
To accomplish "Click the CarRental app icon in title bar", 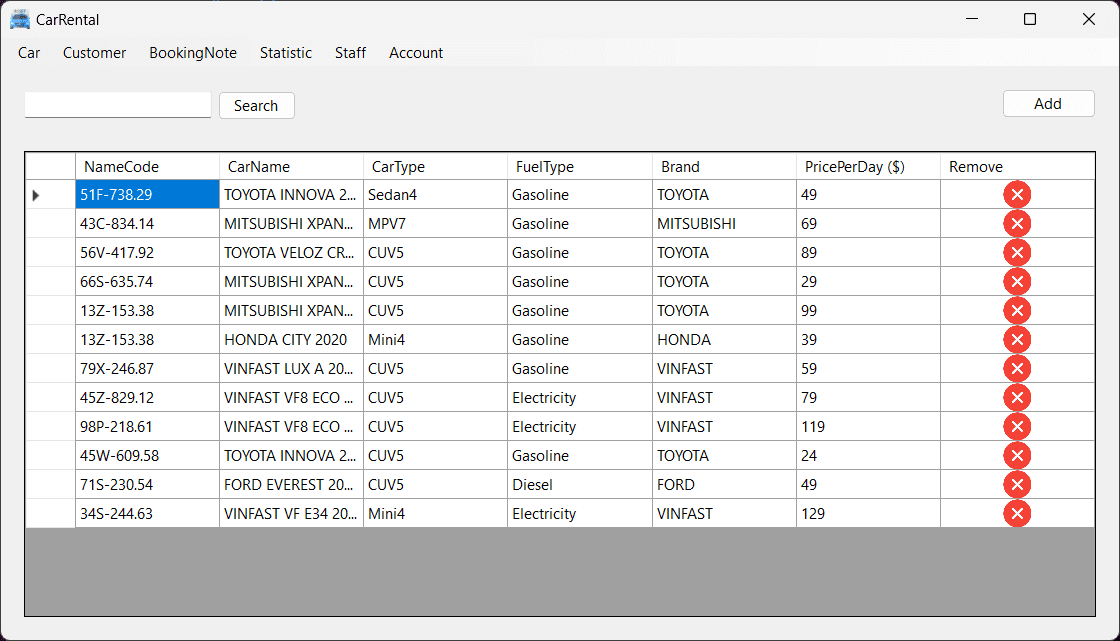I will pyautogui.click(x=20, y=19).
